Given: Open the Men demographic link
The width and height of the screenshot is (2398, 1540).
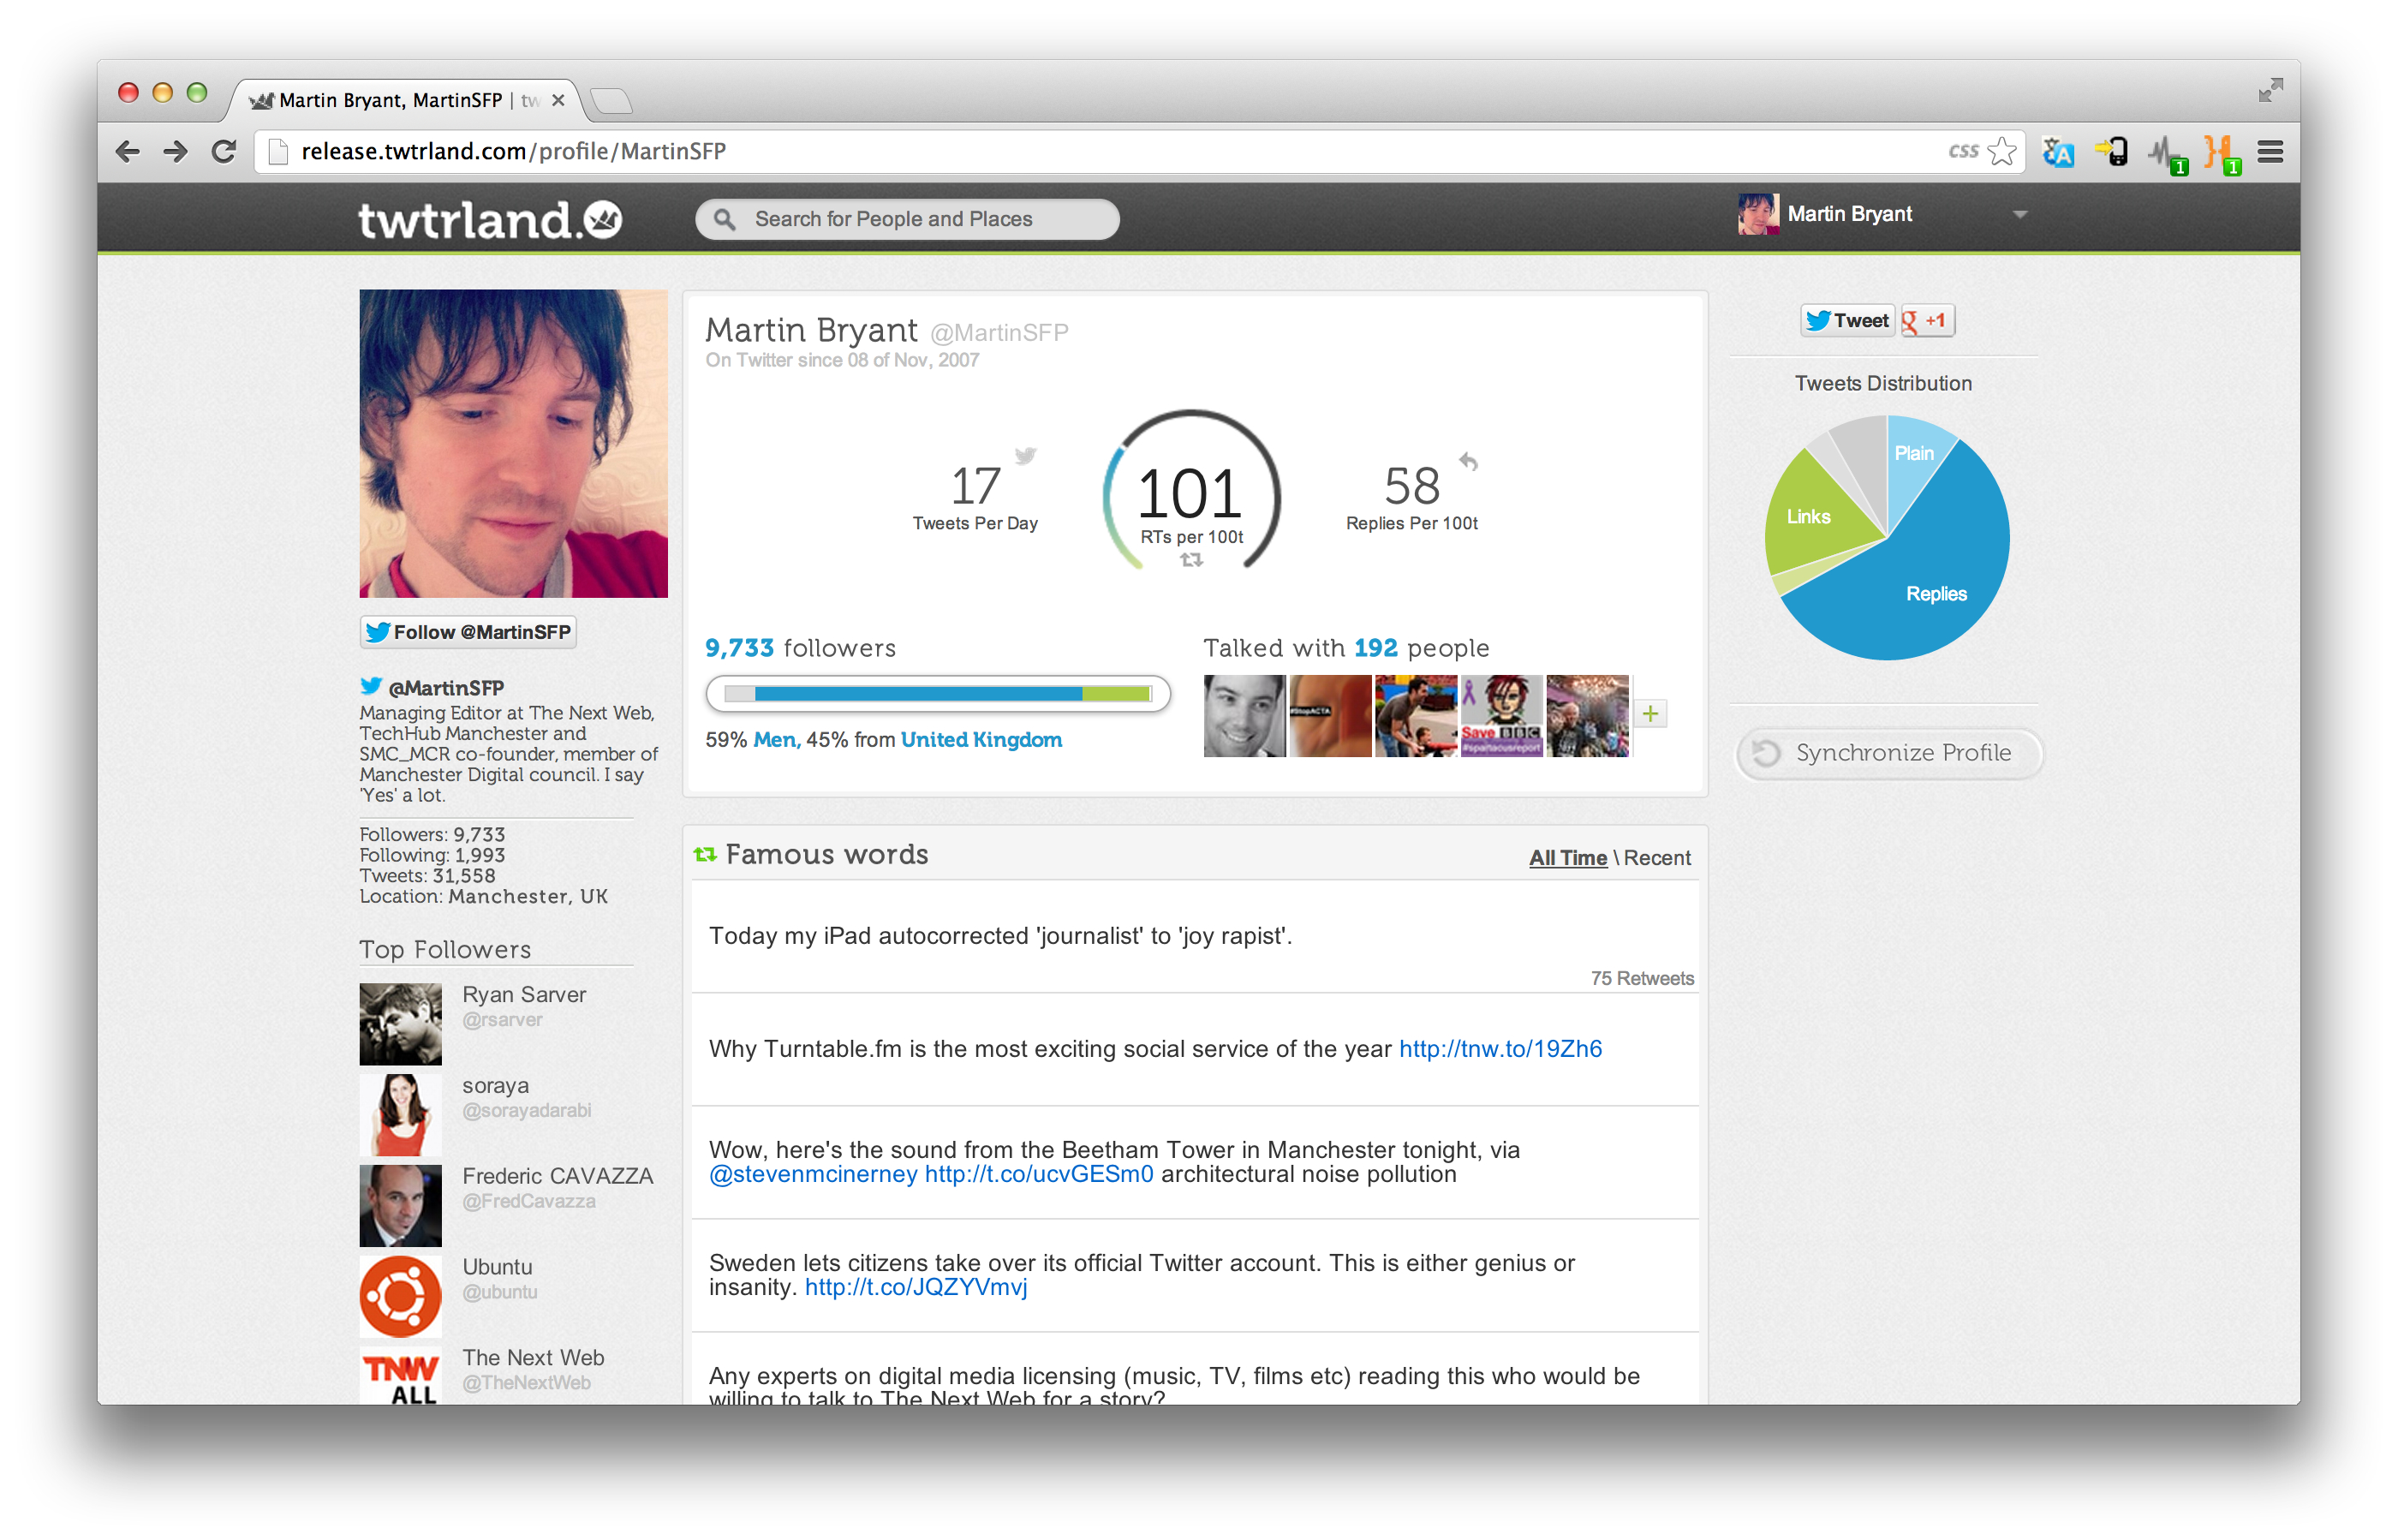Looking at the screenshot, I should (775, 740).
